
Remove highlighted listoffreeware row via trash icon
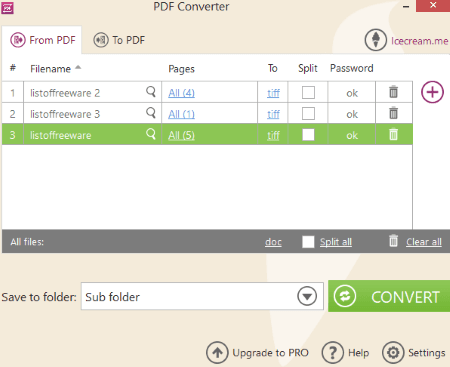click(393, 134)
